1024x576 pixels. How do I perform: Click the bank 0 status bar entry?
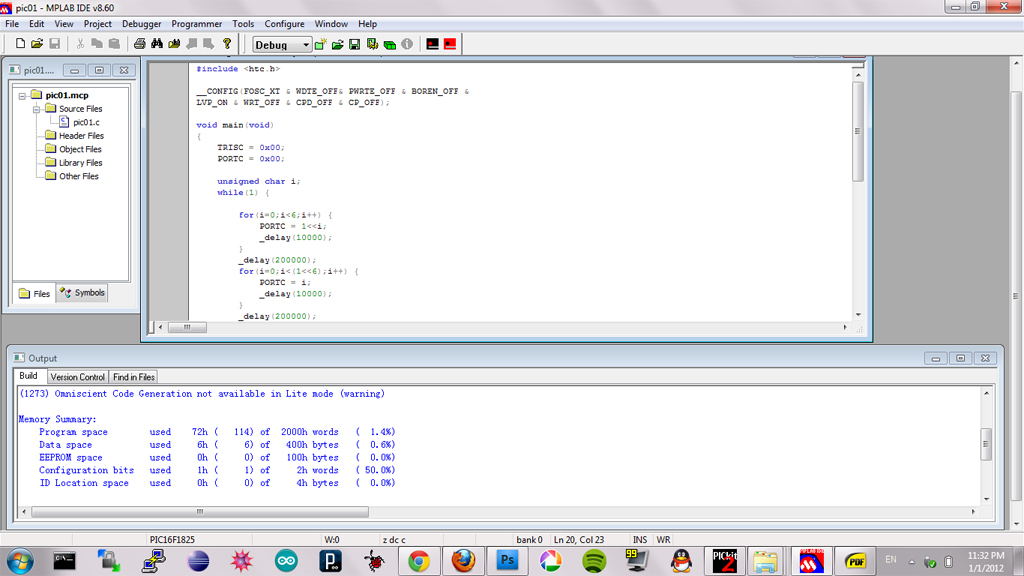click(530, 539)
